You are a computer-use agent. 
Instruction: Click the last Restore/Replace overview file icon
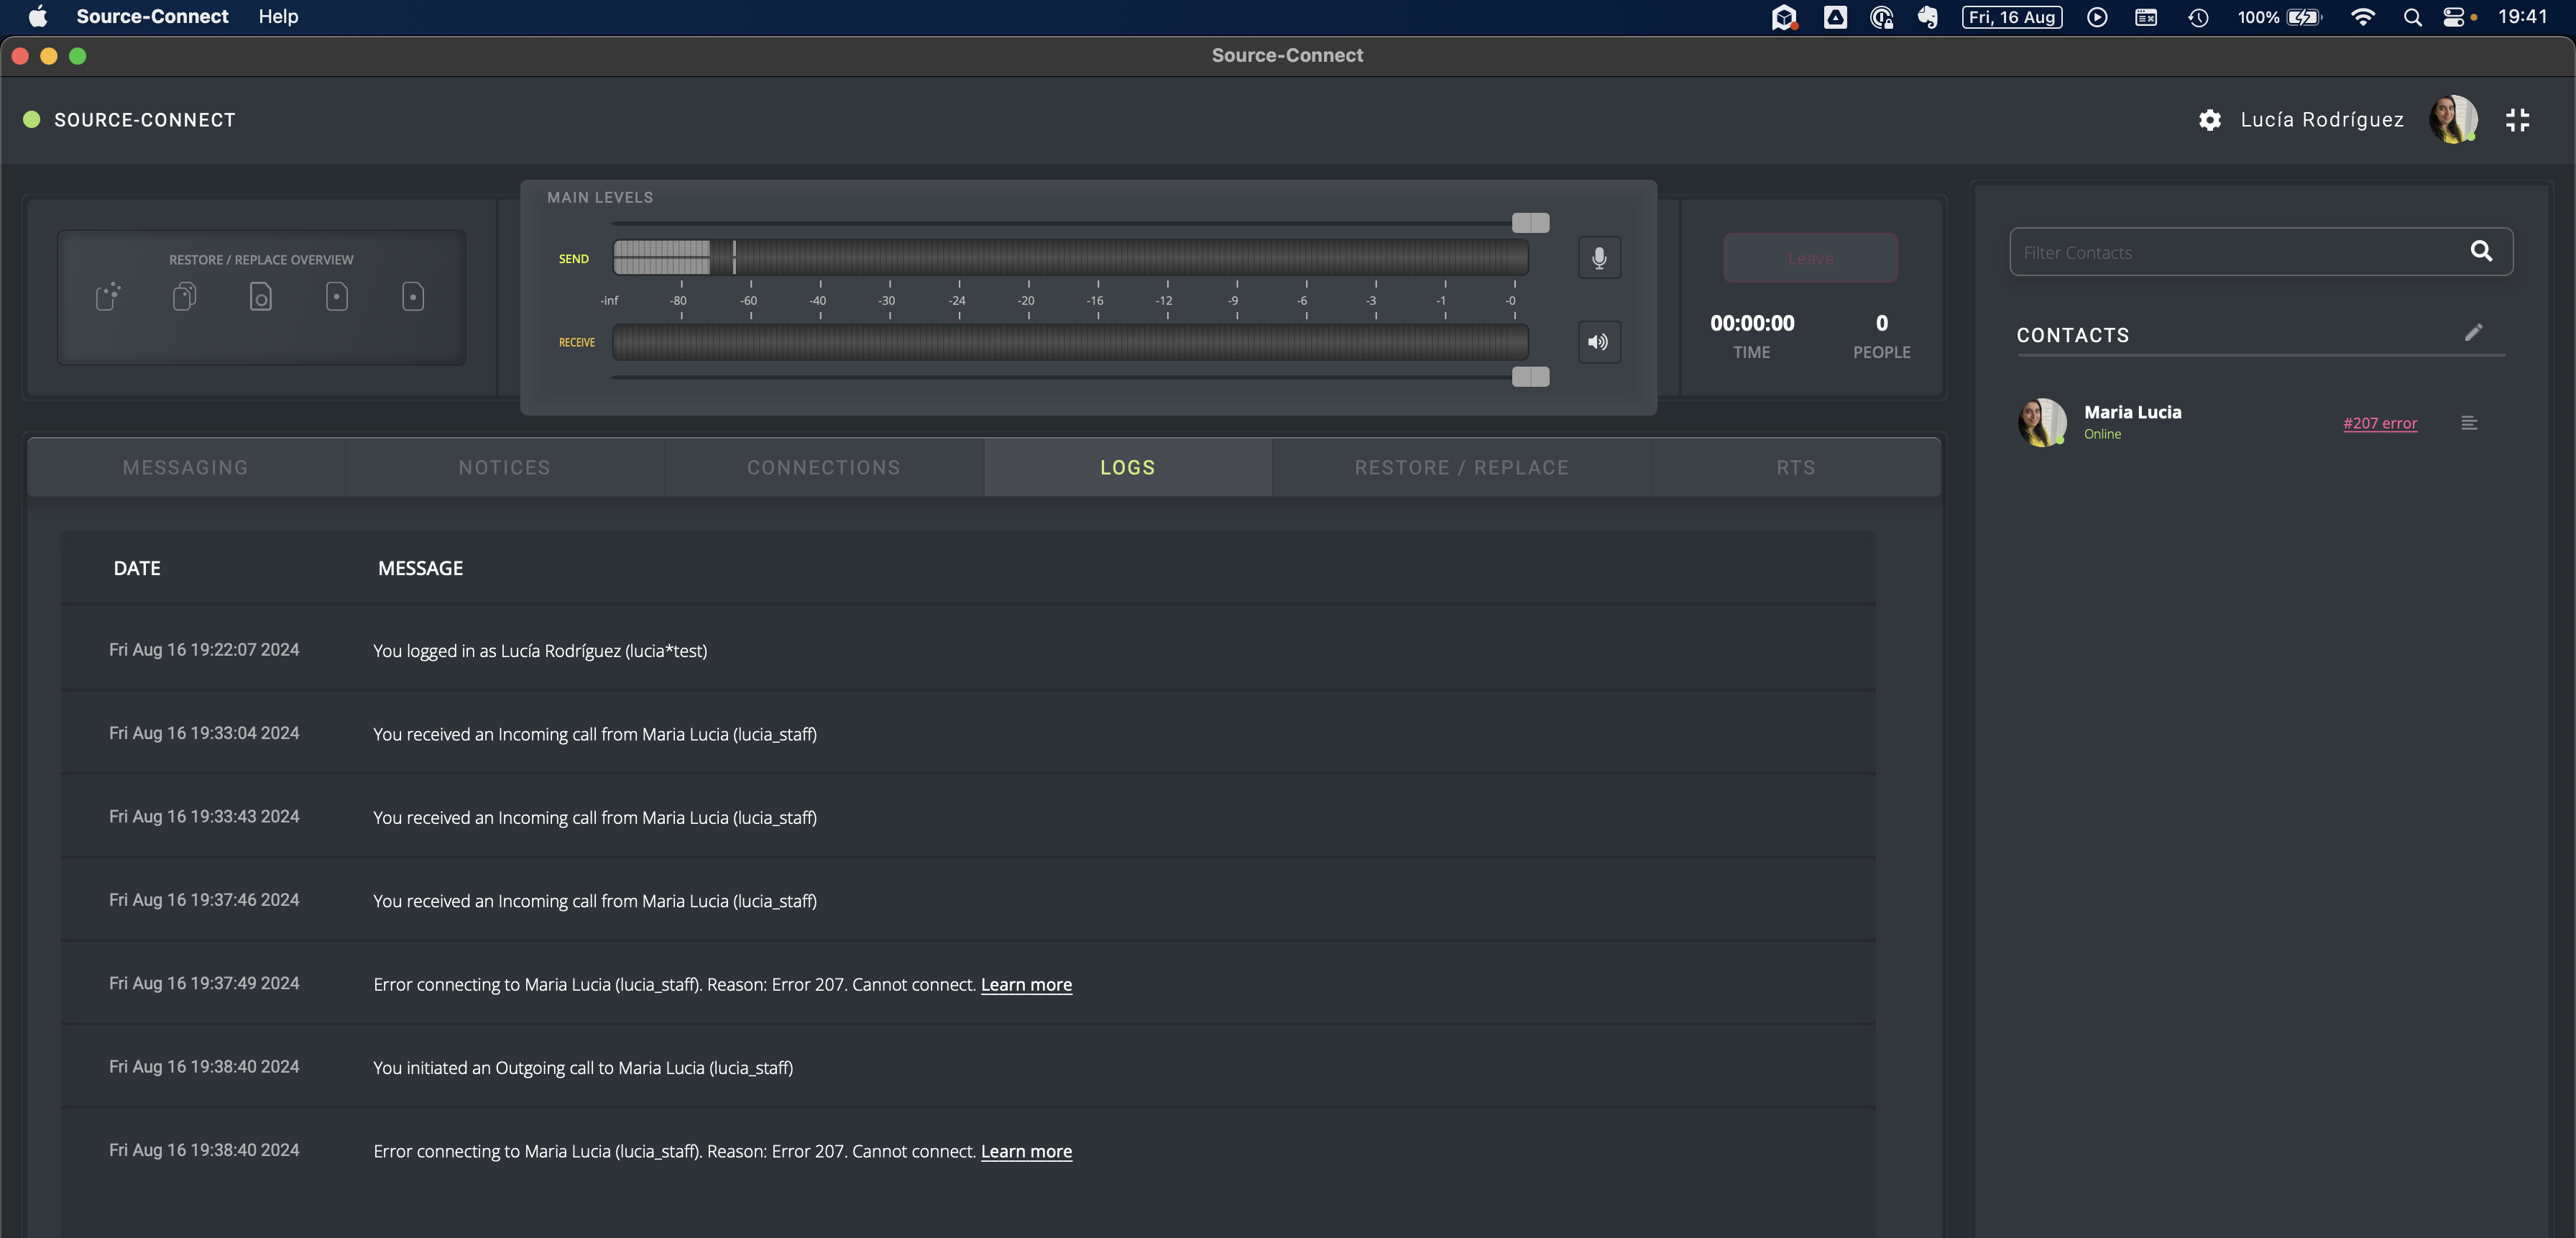coord(413,297)
